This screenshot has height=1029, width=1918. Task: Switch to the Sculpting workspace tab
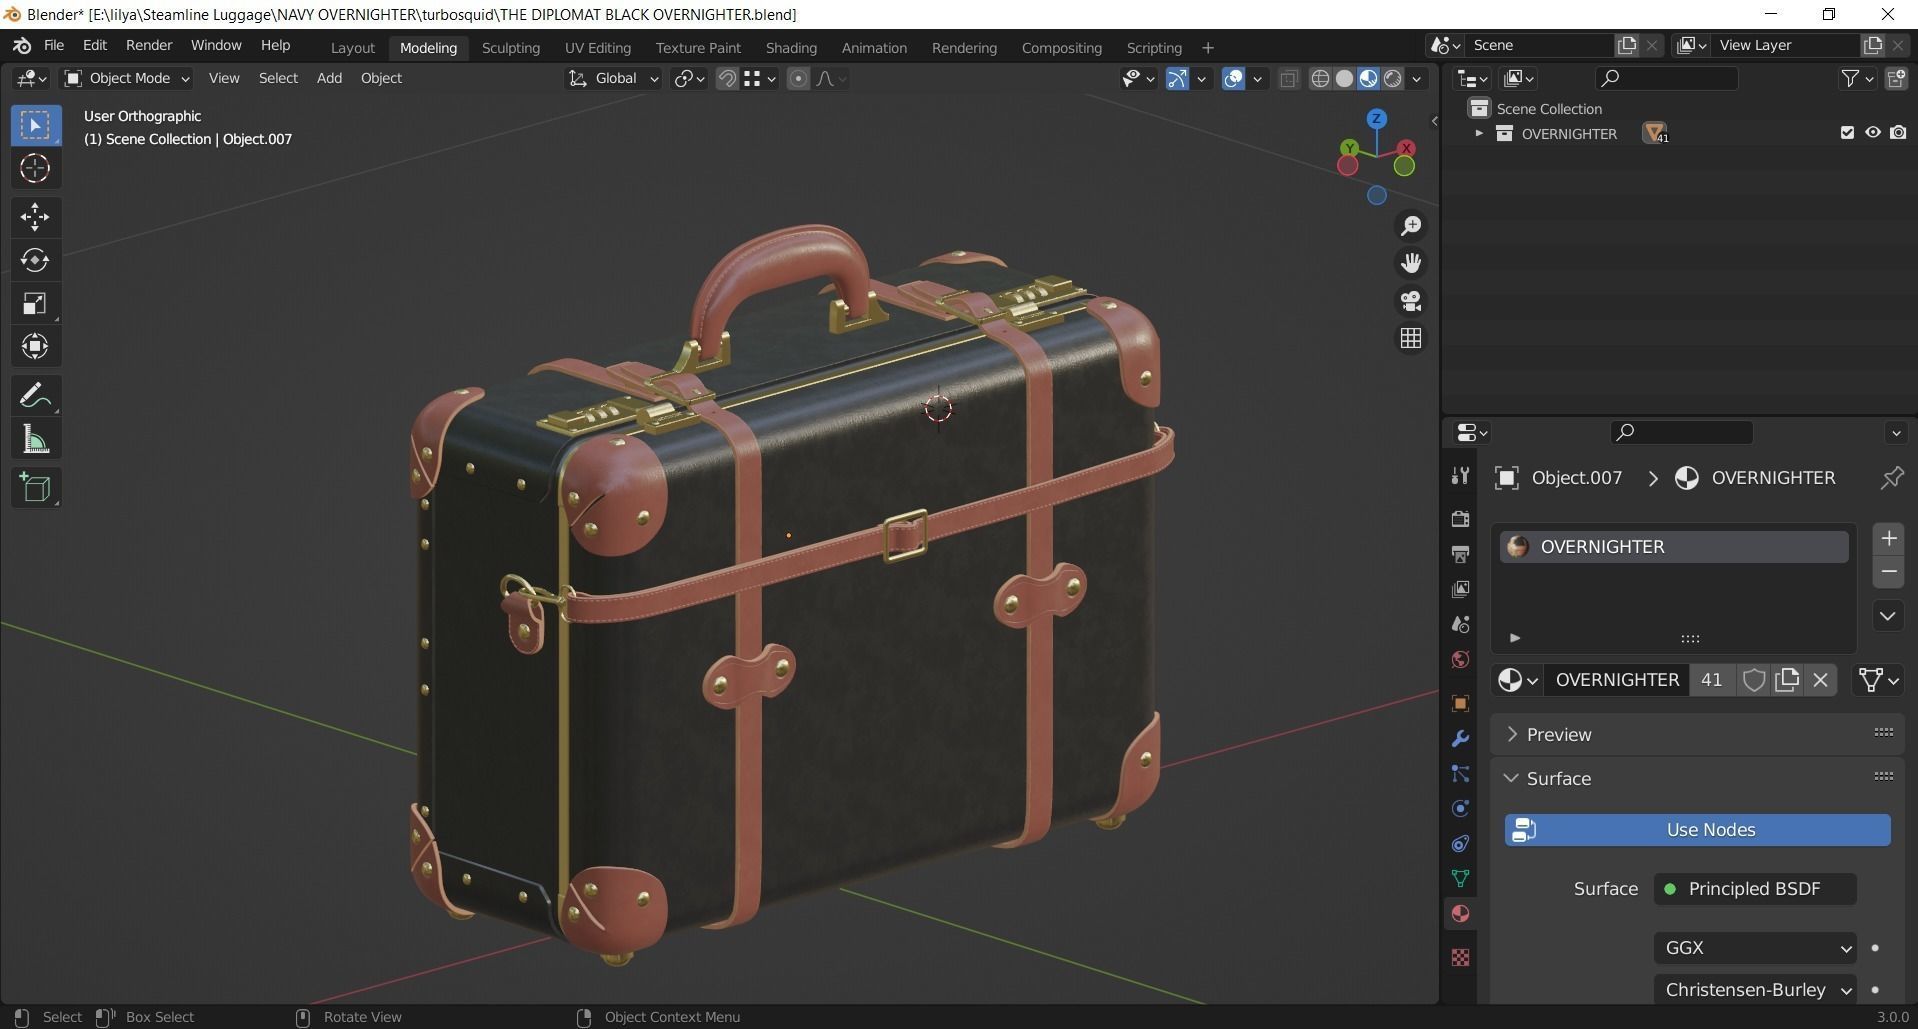[x=510, y=48]
